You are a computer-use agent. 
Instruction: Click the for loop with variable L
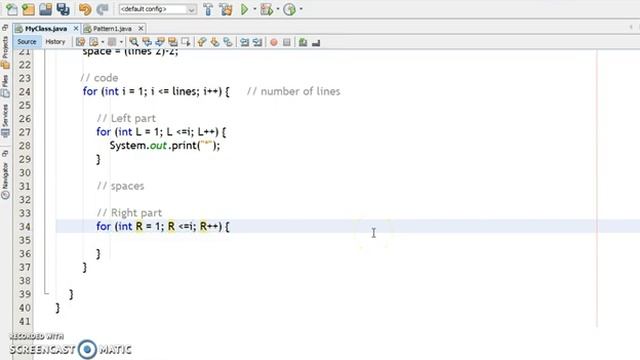pyautogui.click(x=161, y=132)
